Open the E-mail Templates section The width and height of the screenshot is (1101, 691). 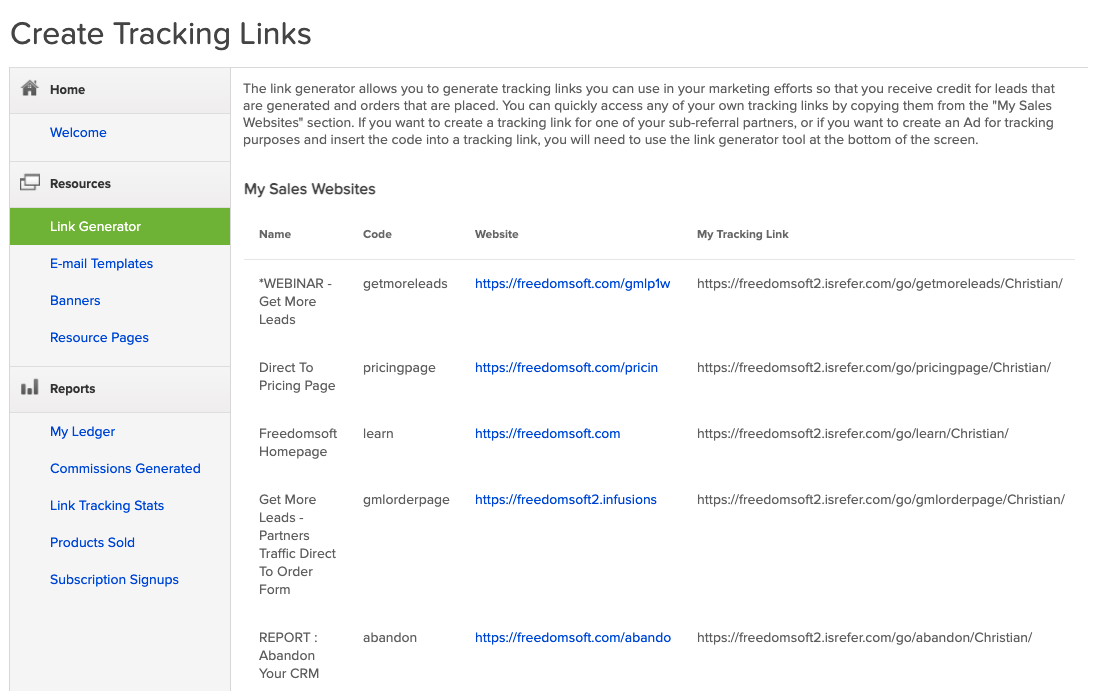coord(101,263)
